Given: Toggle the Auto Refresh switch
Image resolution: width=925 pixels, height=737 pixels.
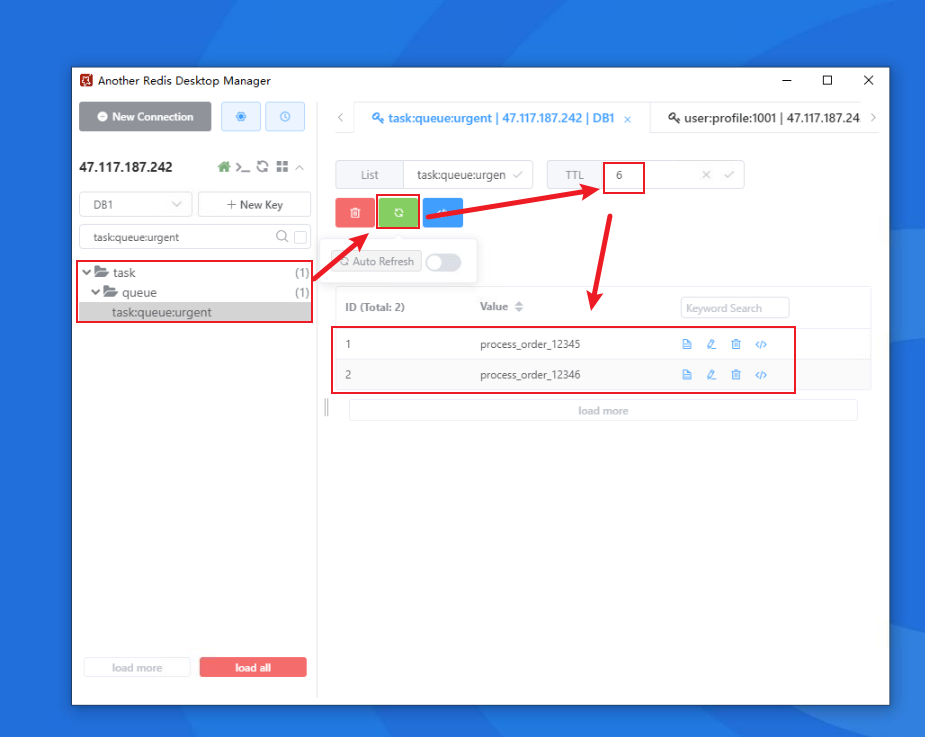Looking at the screenshot, I should [x=443, y=262].
